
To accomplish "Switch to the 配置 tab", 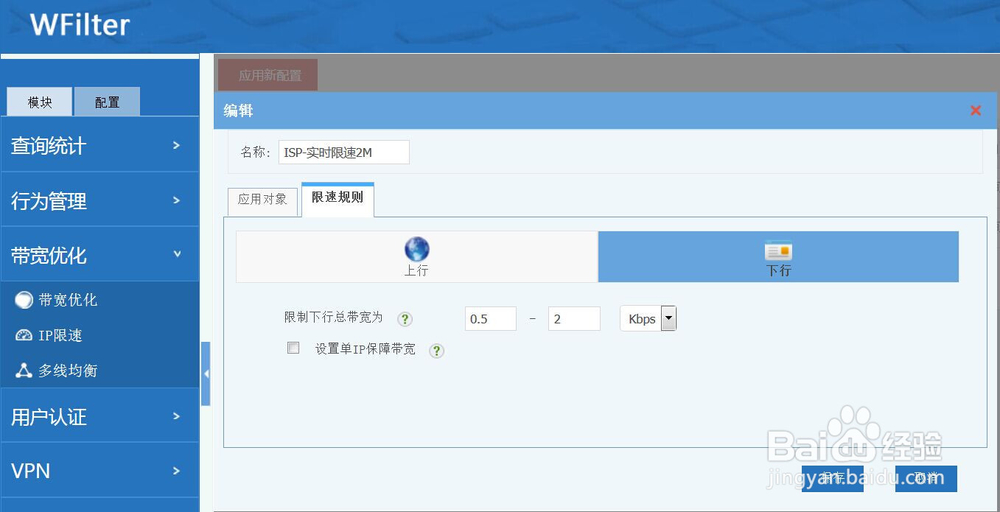I will (x=107, y=102).
